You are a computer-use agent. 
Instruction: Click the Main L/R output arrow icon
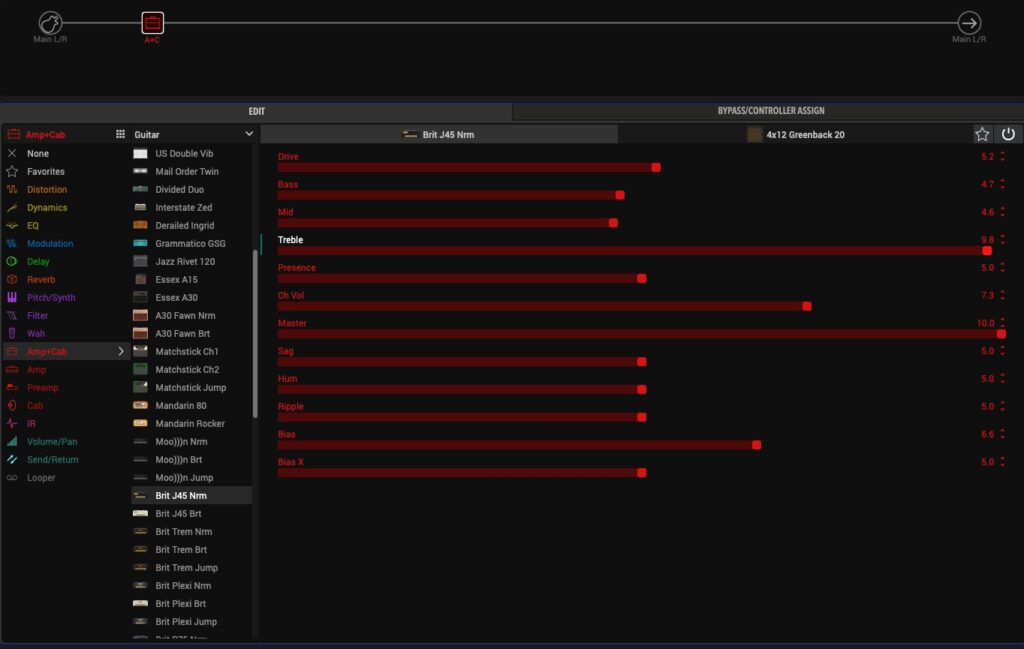(x=968, y=23)
